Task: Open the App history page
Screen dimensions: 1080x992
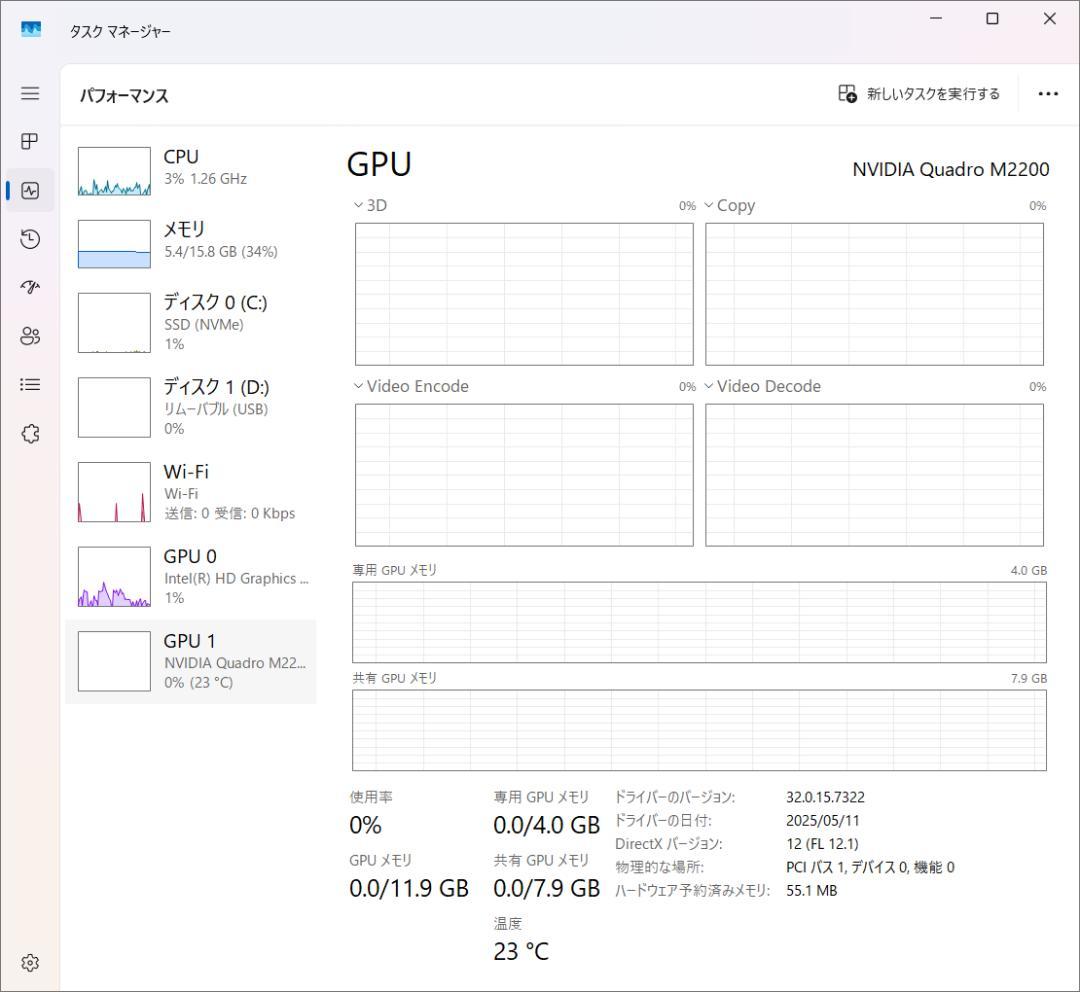Action: [30, 239]
